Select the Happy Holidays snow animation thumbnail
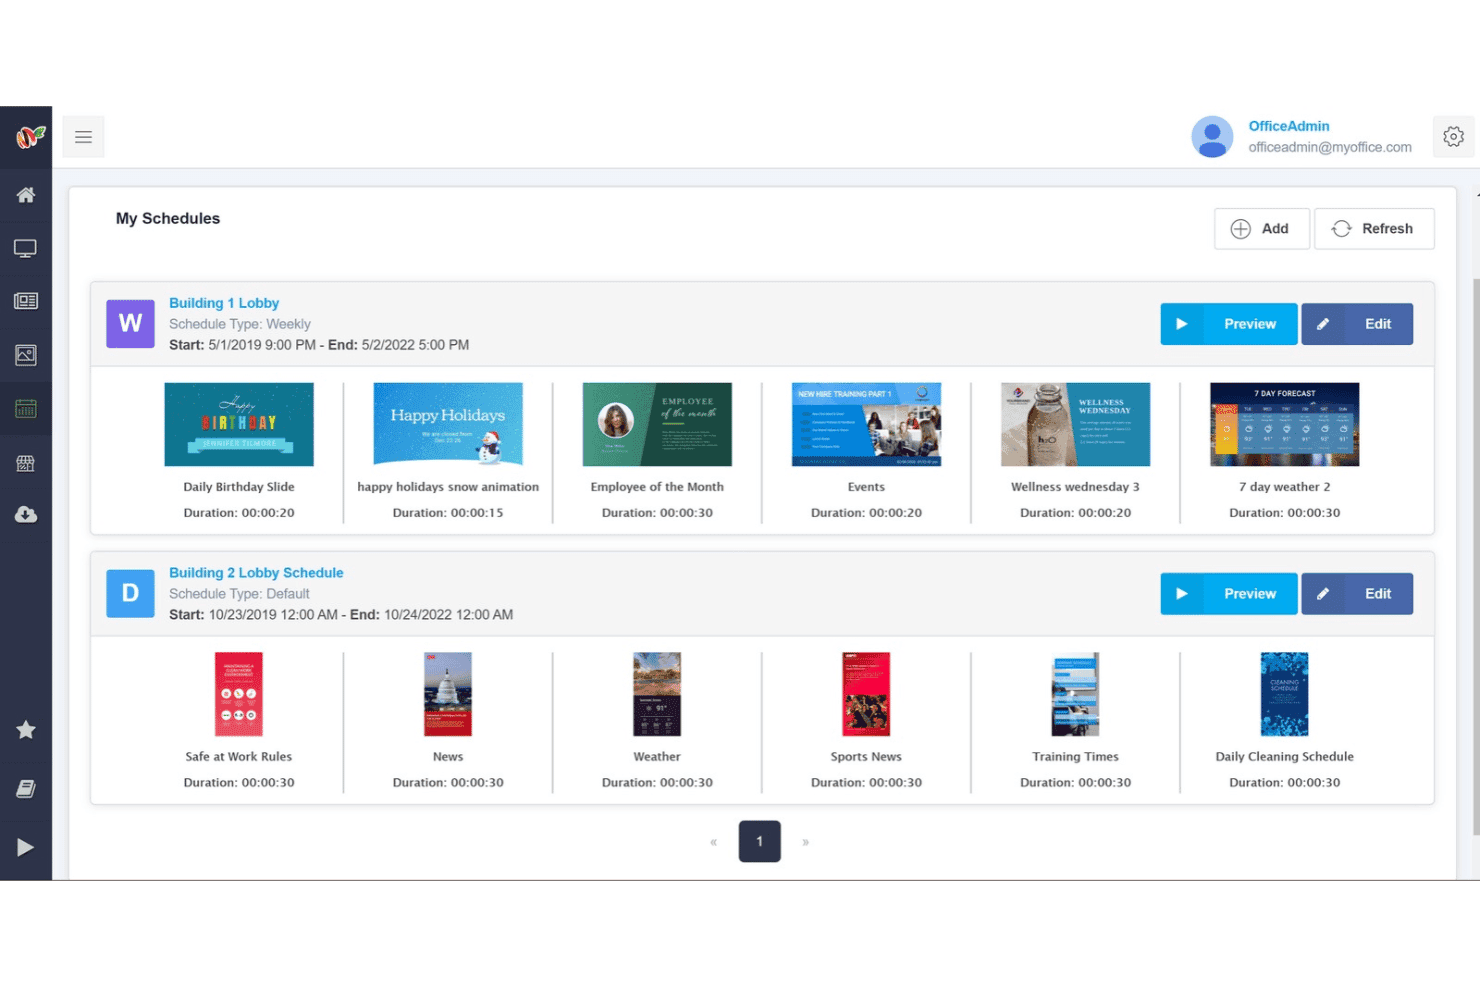Viewport: 1480px width, 987px height. [448, 424]
